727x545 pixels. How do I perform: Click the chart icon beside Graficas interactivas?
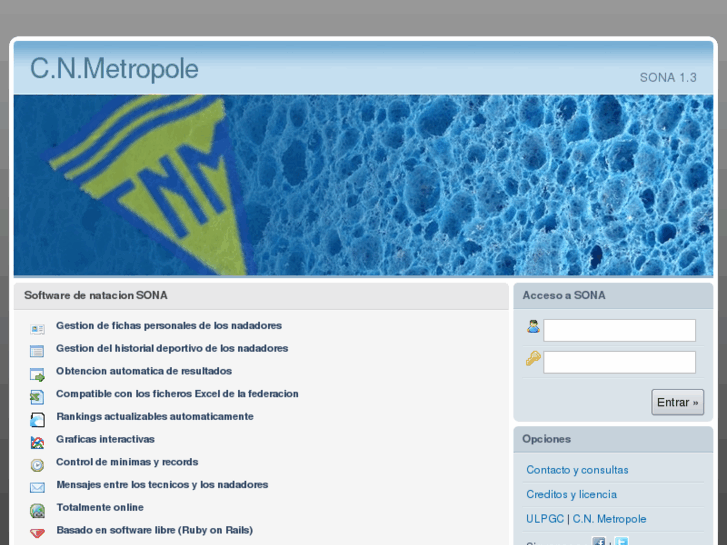pos(37,442)
